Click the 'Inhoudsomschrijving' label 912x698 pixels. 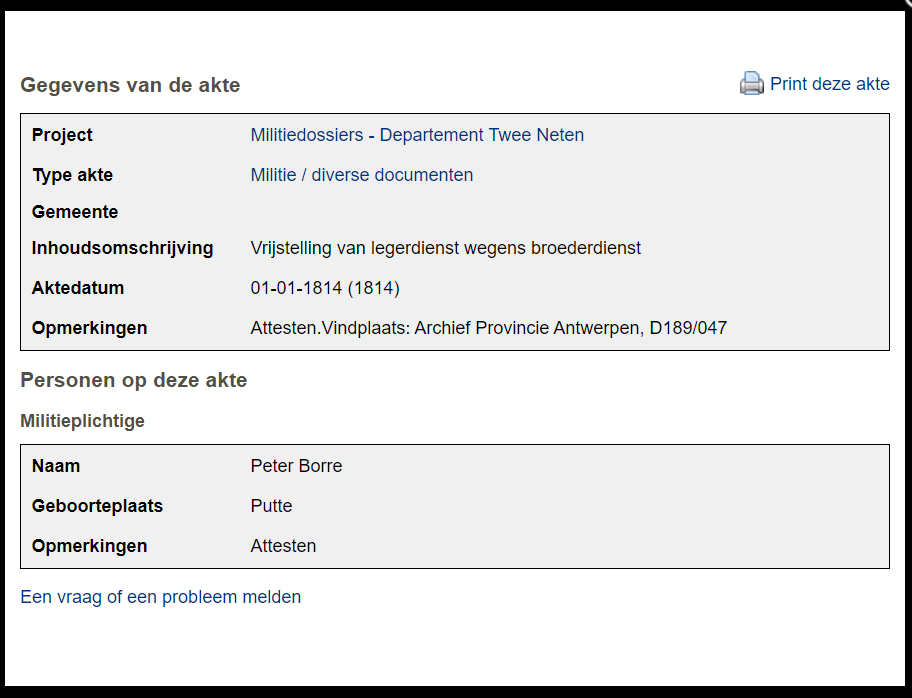click(x=122, y=248)
